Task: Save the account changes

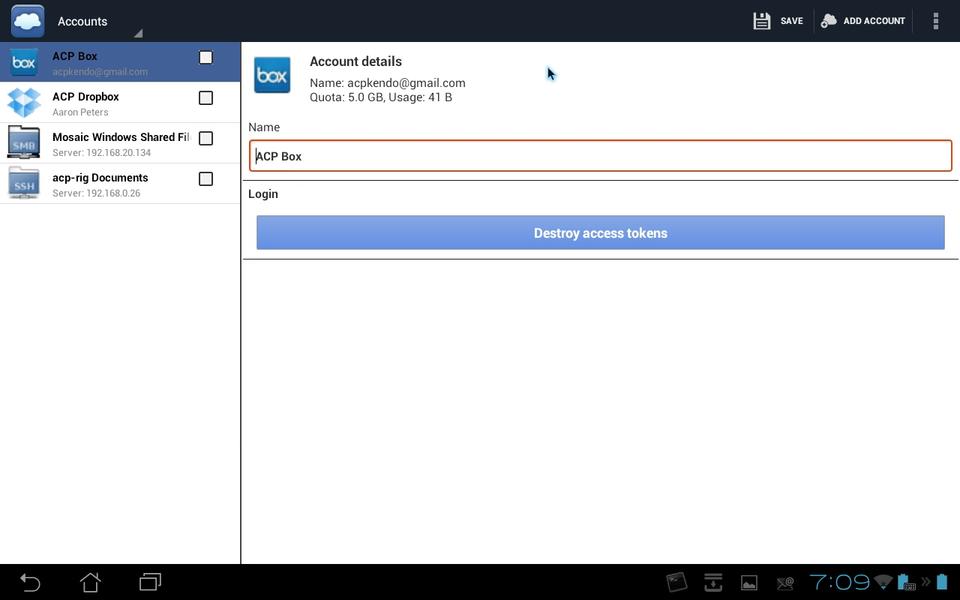Action: [x=778, y=21]
